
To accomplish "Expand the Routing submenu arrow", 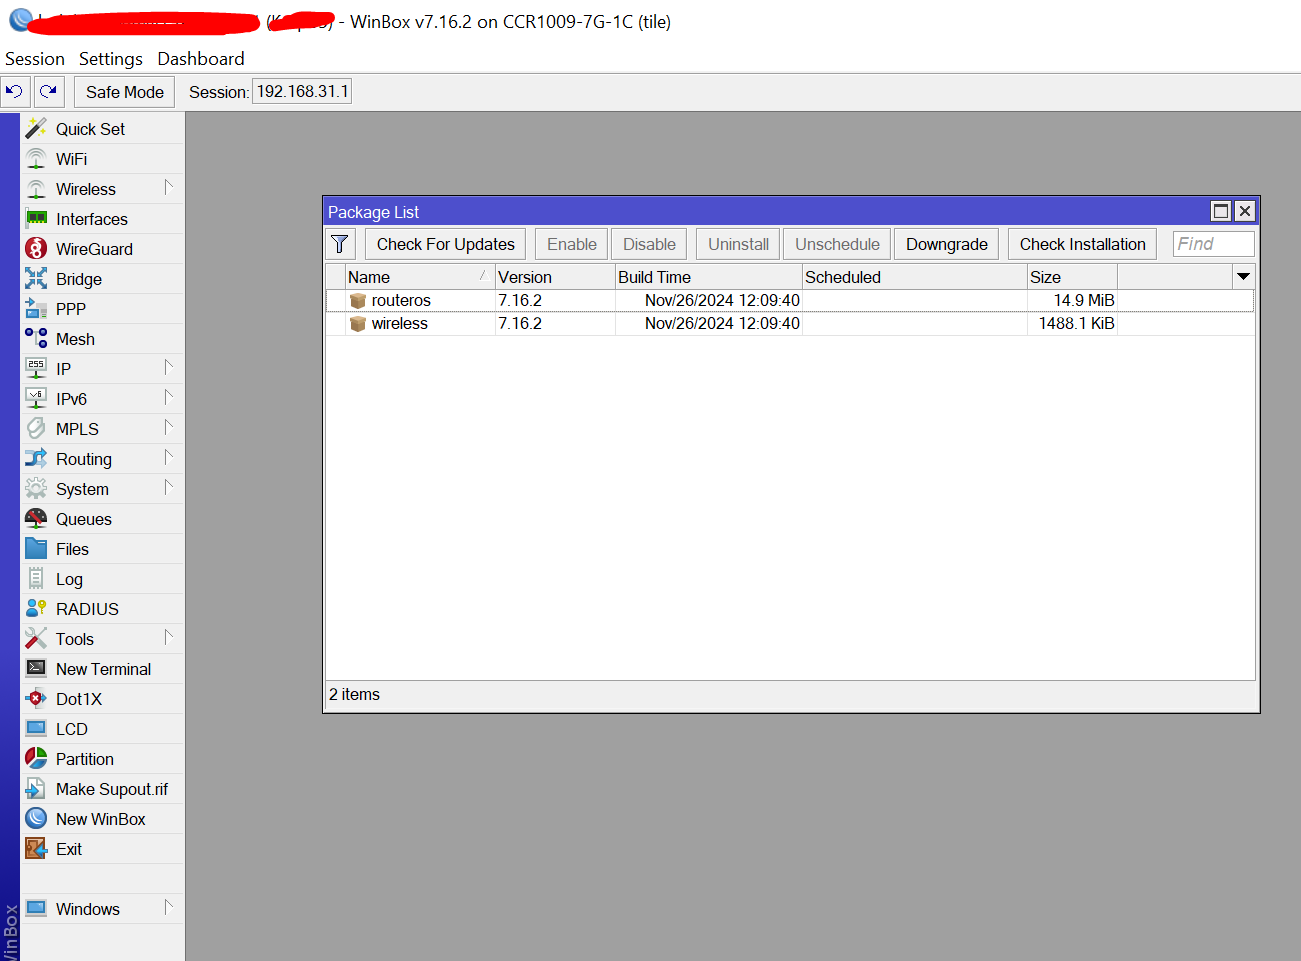I will click(x=169, y=457).
